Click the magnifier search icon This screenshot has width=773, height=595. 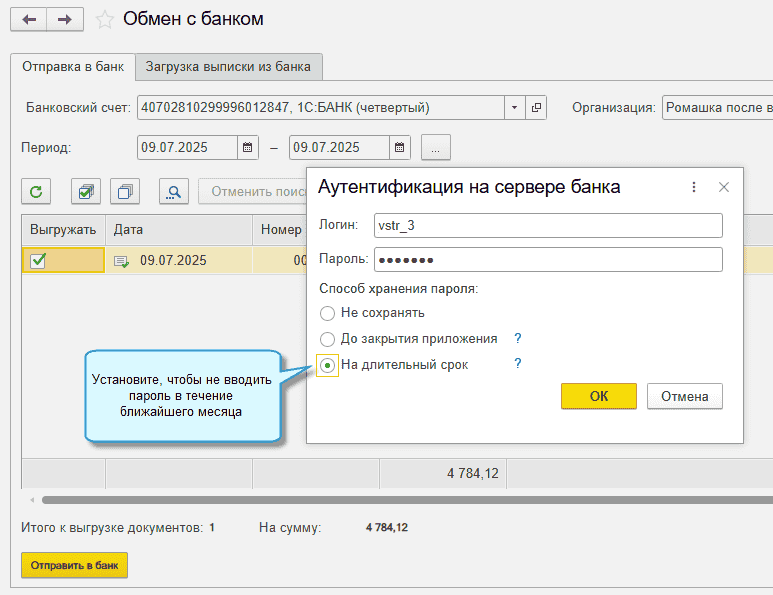[173, 191]
